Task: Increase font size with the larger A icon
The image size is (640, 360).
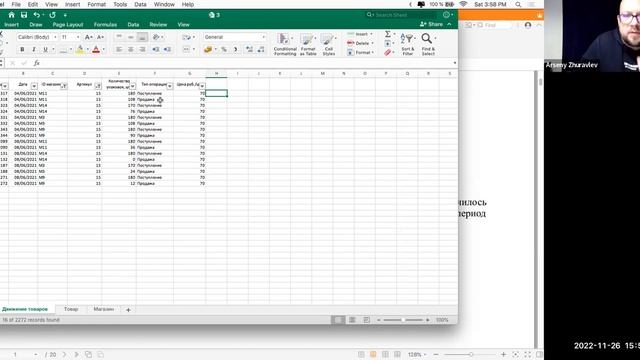Action: click(88, 37)
